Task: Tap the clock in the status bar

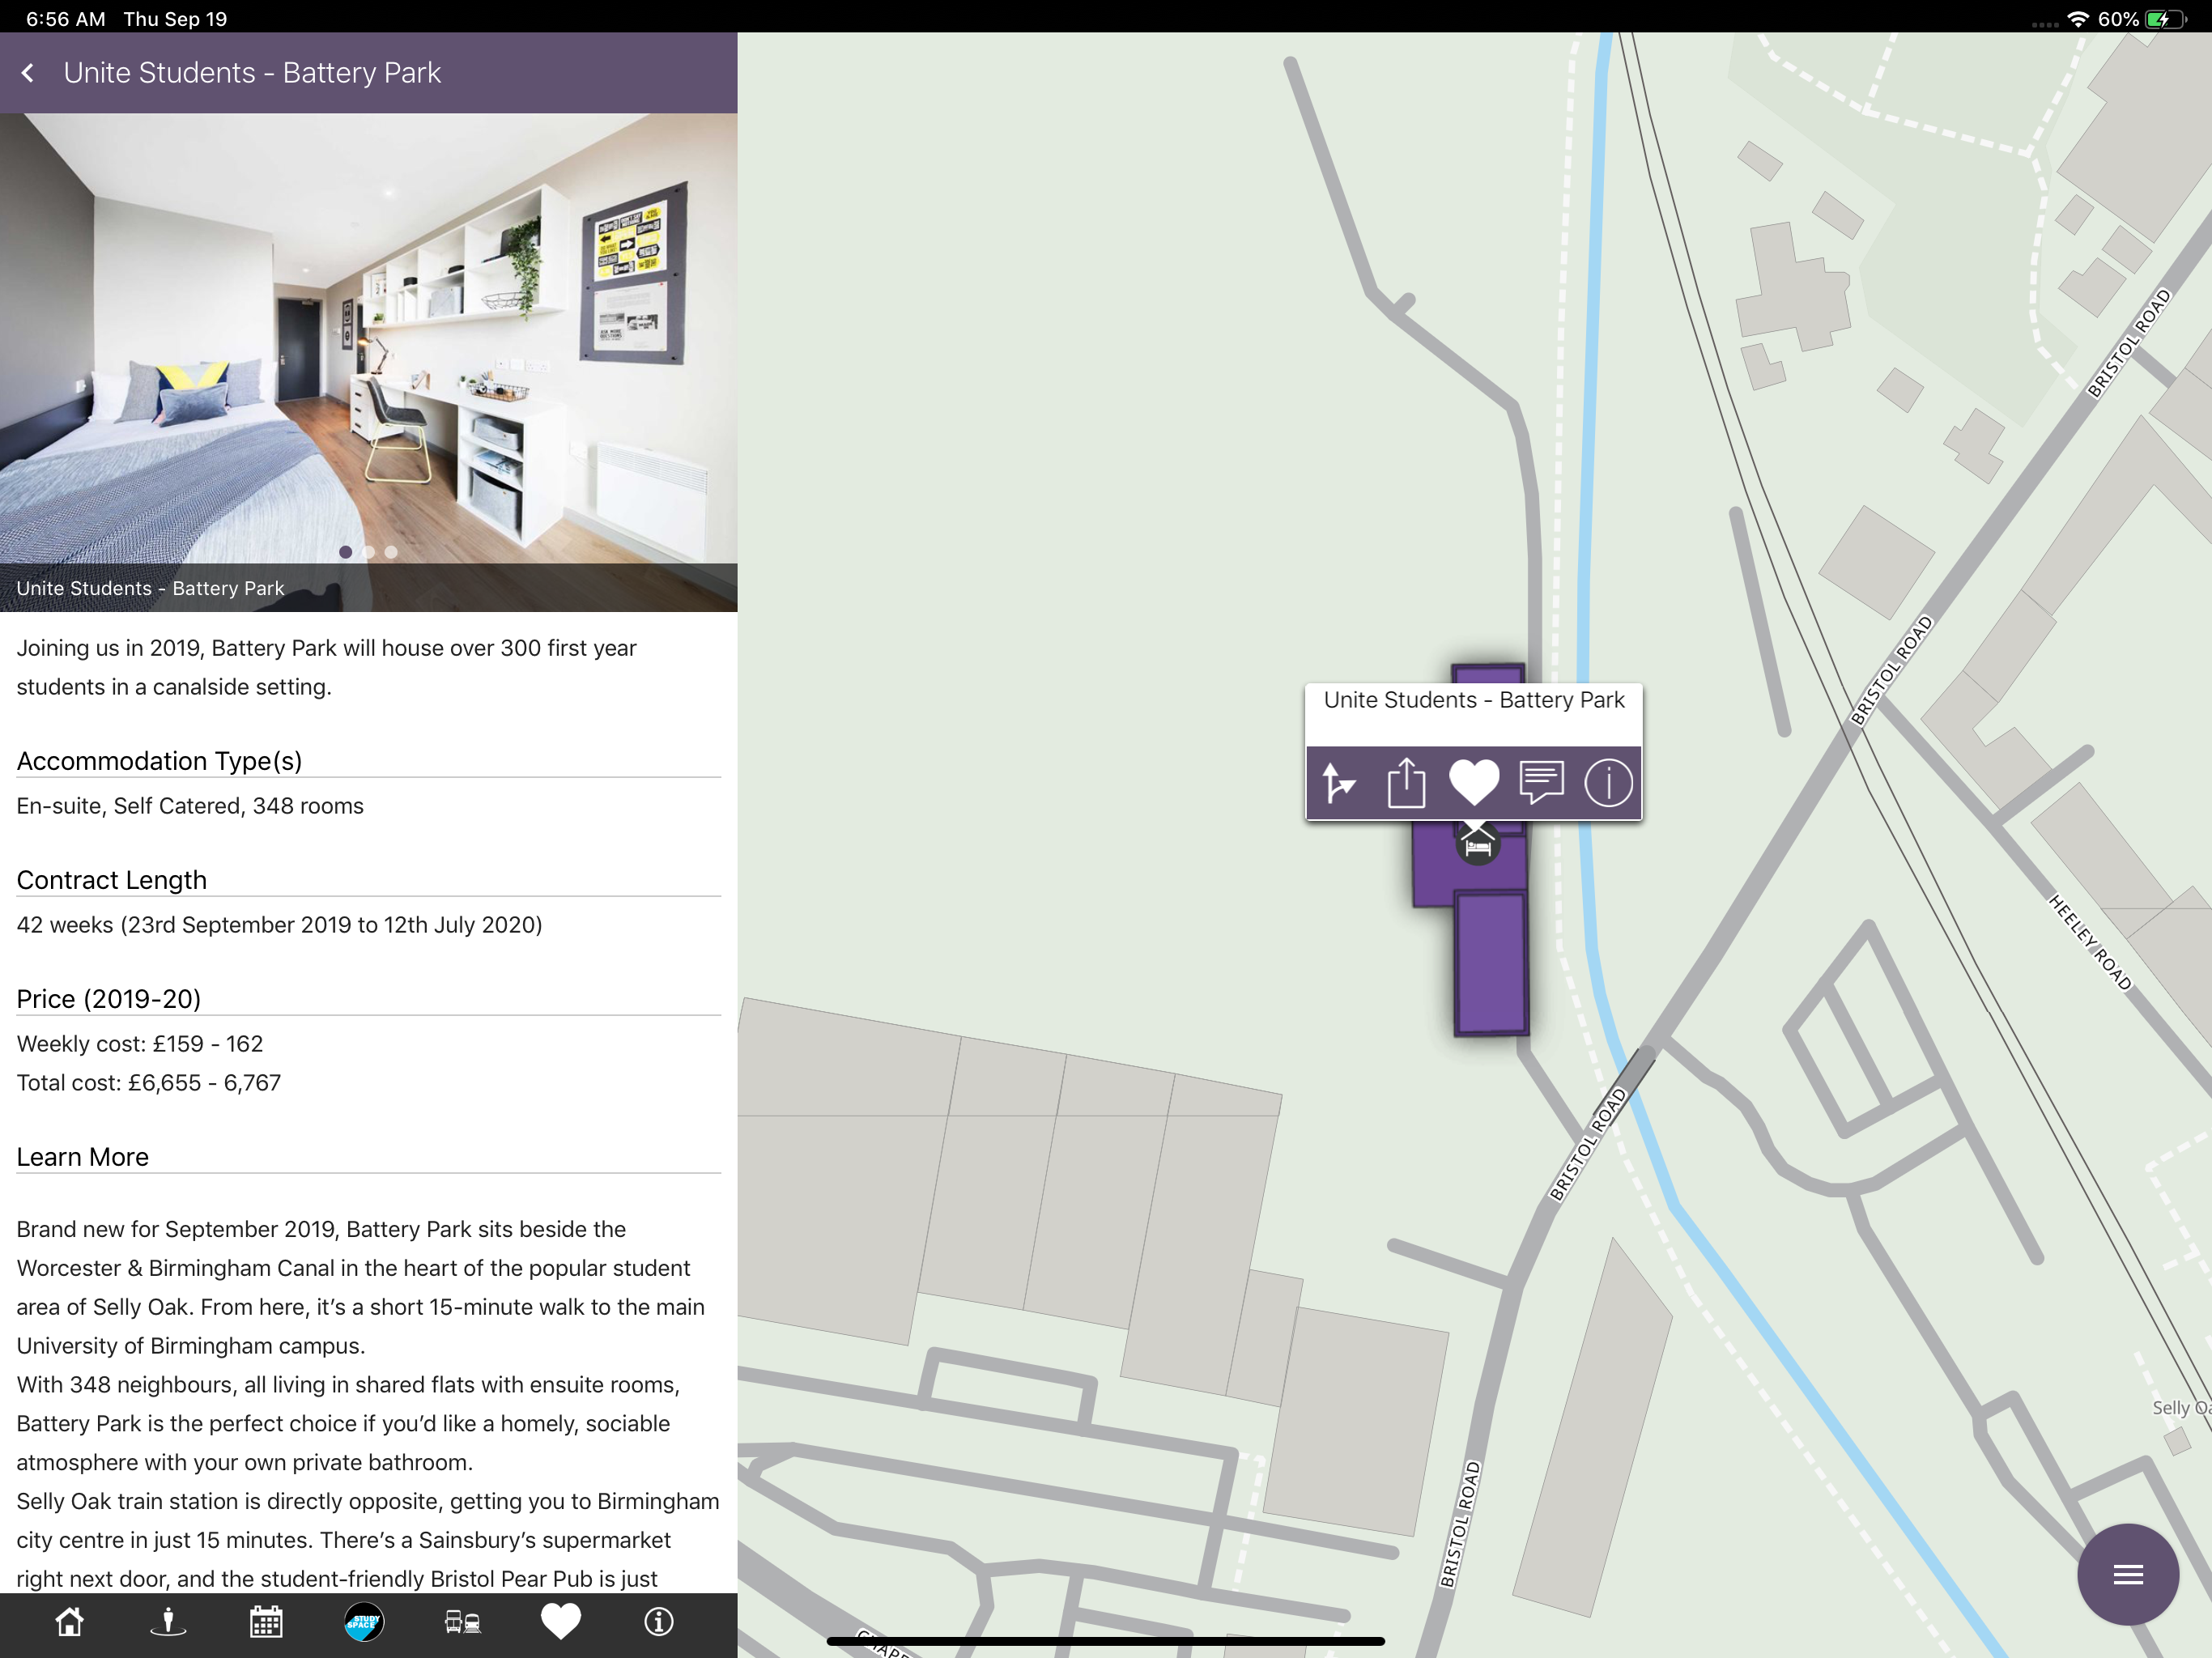Action: [x=65, y=19]
